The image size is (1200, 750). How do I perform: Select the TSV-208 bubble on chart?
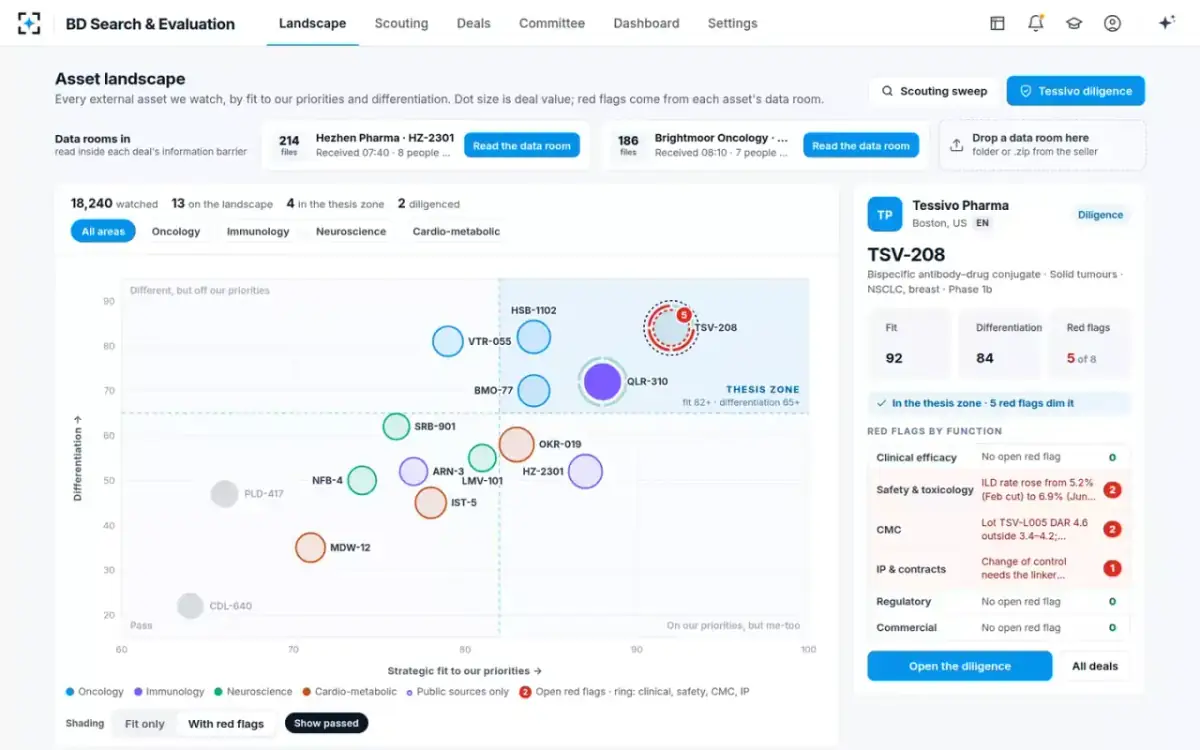670,327
